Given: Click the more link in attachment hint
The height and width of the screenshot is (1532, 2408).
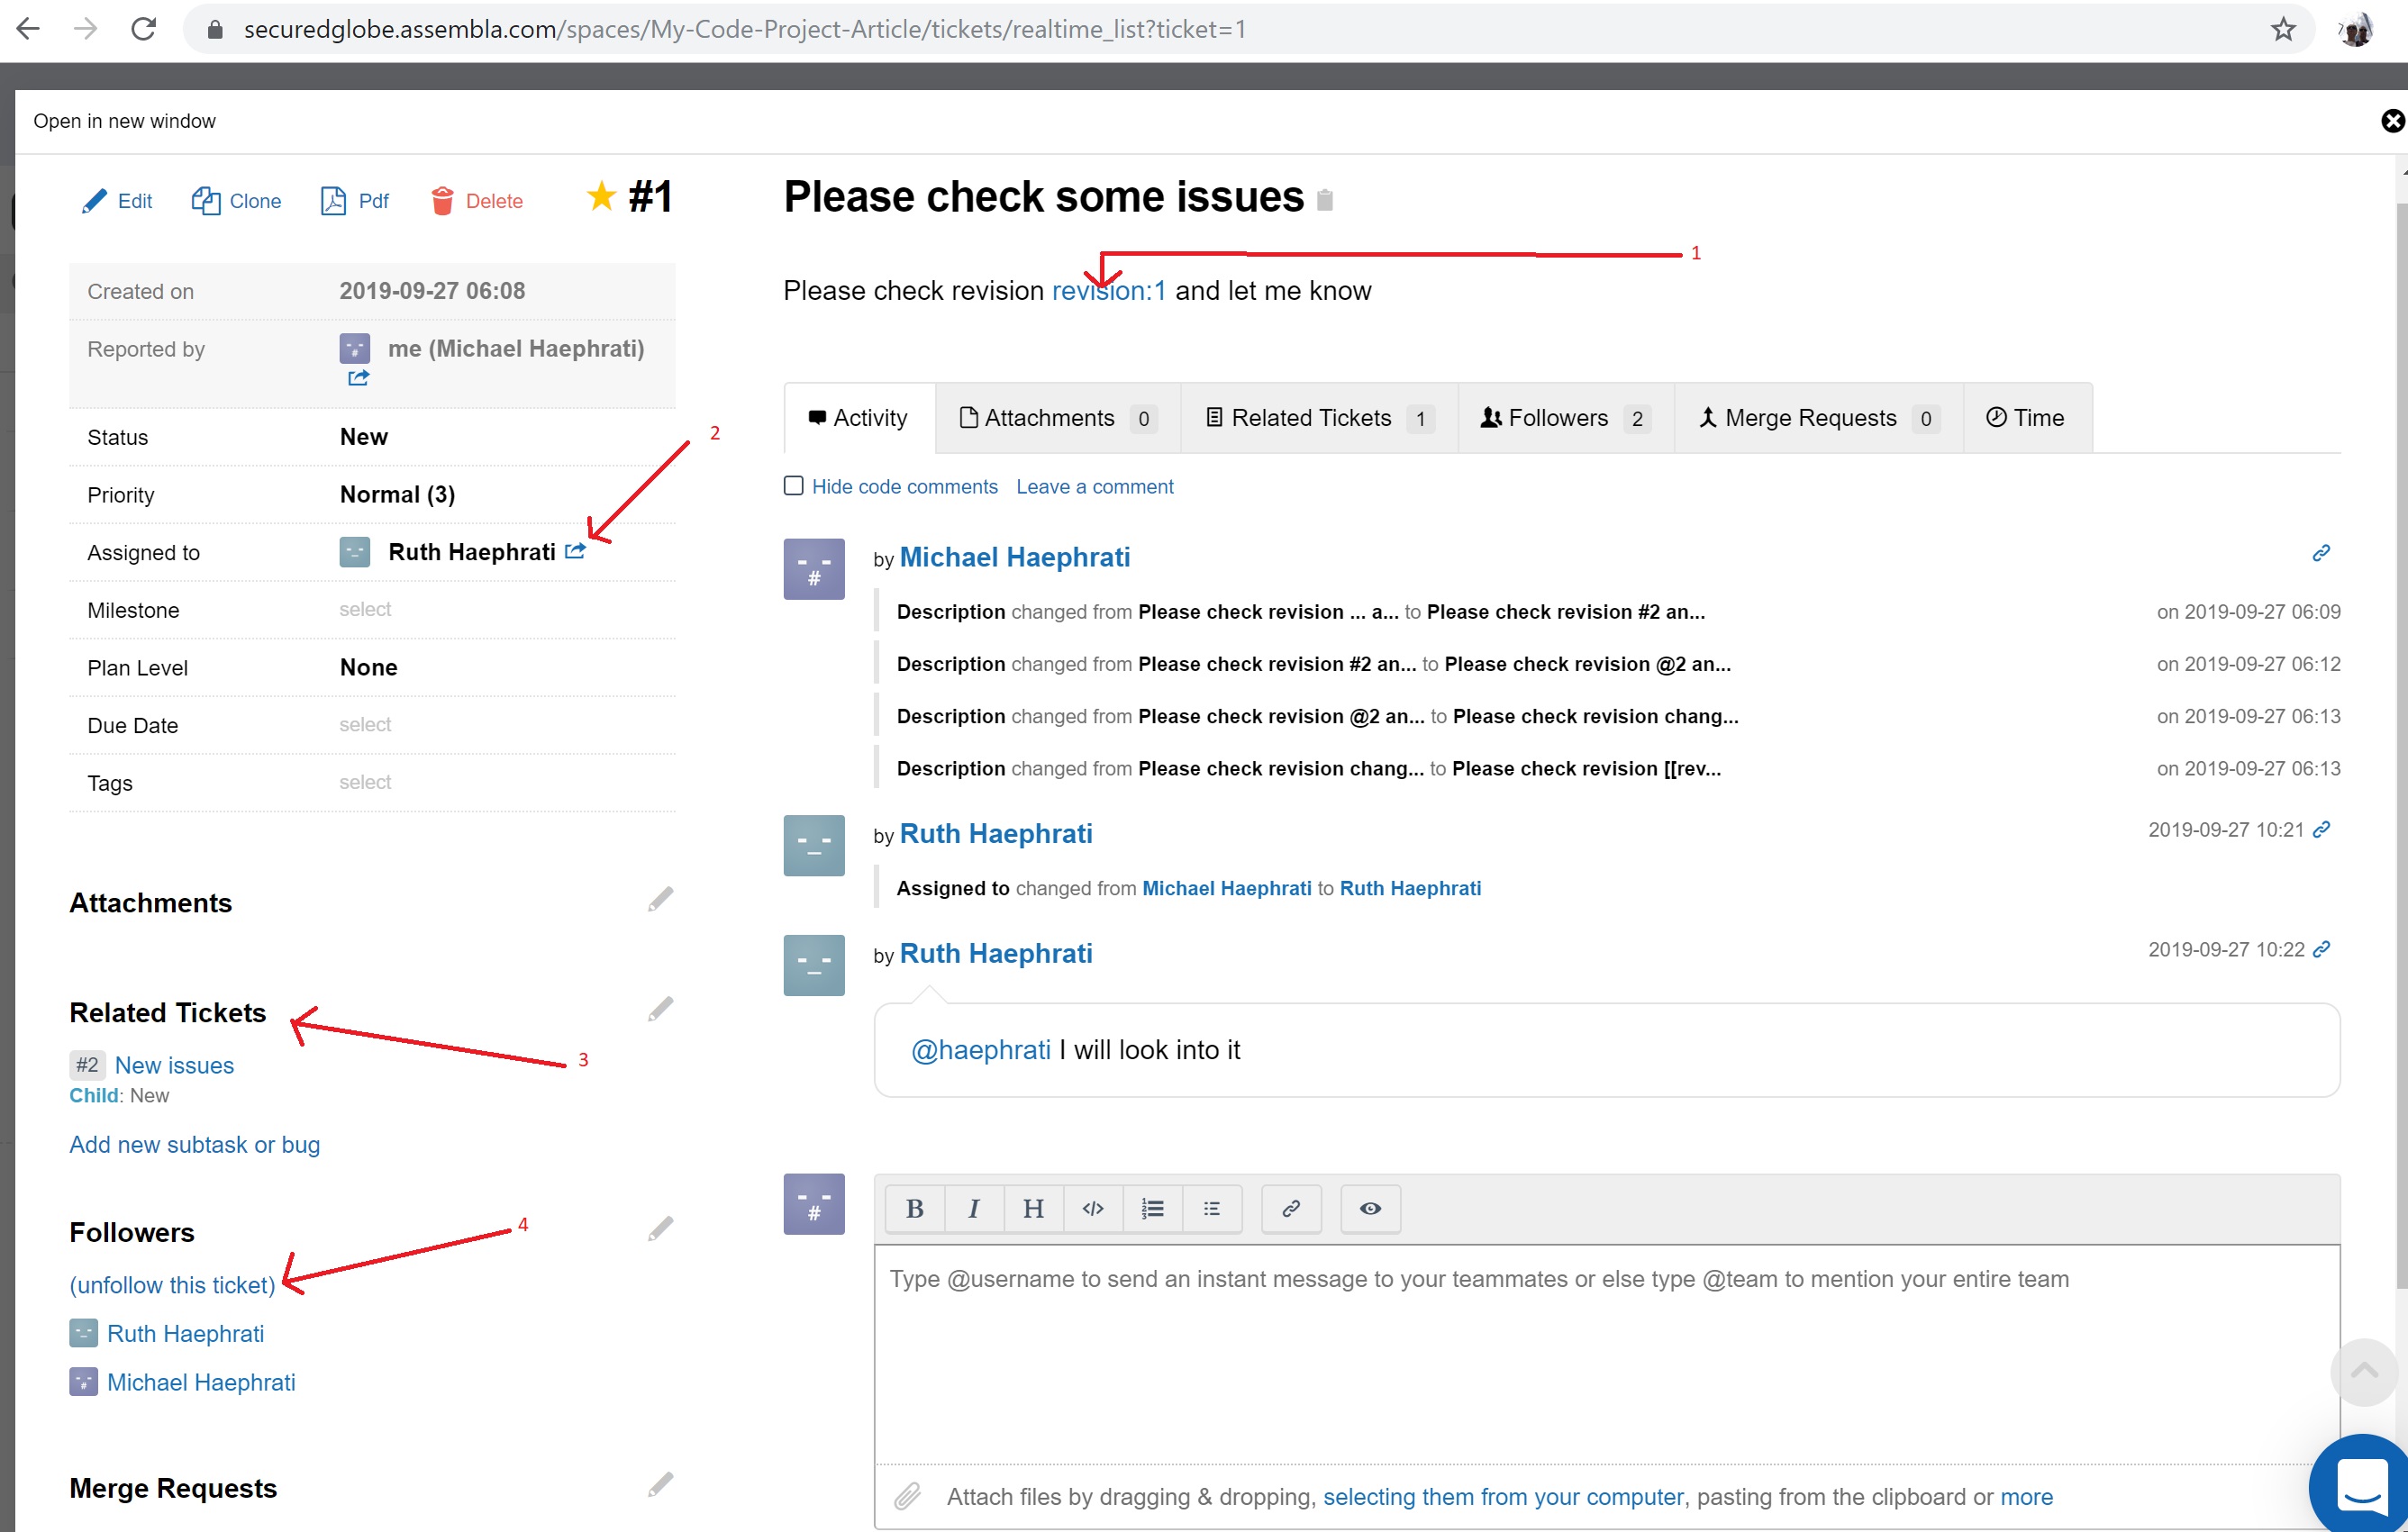Looking at the screenshot, I should pyautogui.click(x=2026, y=1497).
